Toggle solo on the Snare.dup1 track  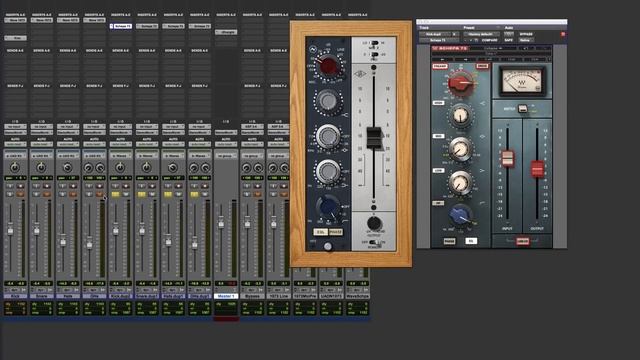[141, 194]
